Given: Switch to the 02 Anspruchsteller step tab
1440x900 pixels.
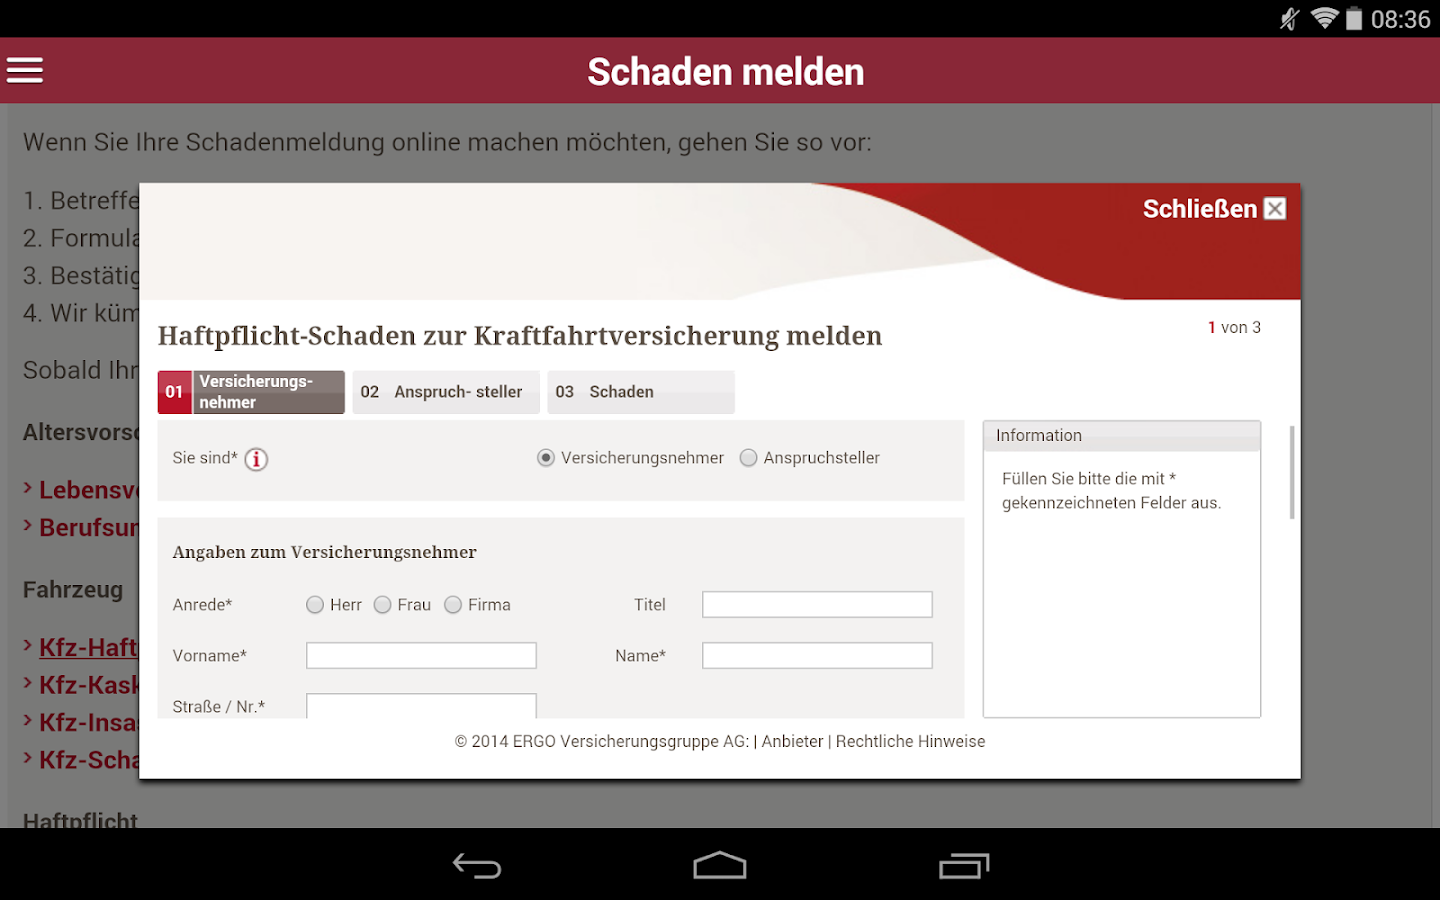Looking at the screenshot, I should (446, 391).
